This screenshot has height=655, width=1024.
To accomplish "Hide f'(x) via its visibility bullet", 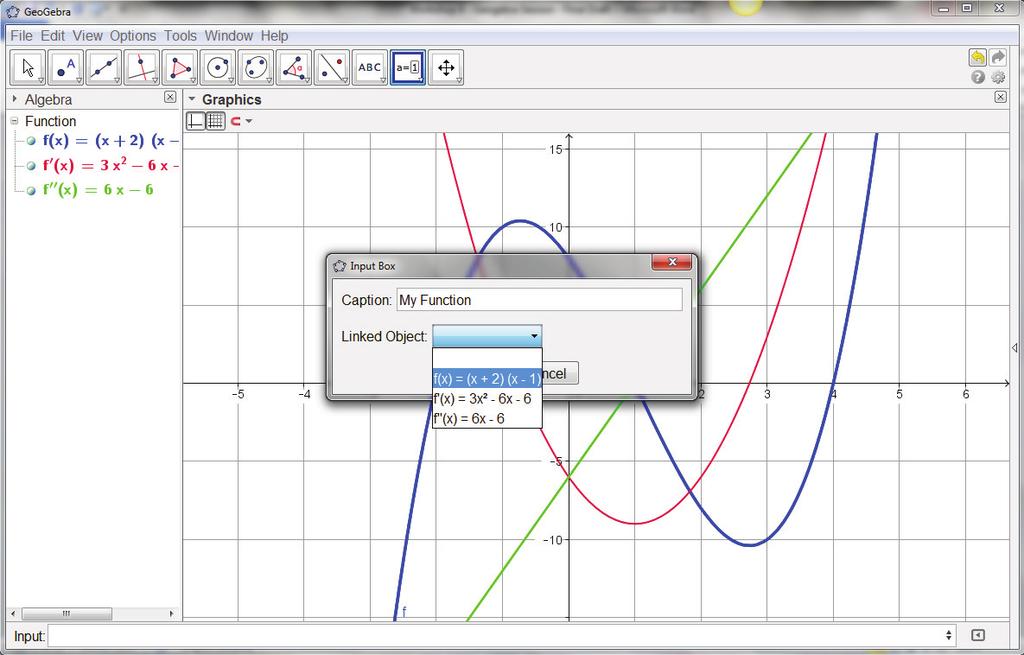I will point(31,166).
